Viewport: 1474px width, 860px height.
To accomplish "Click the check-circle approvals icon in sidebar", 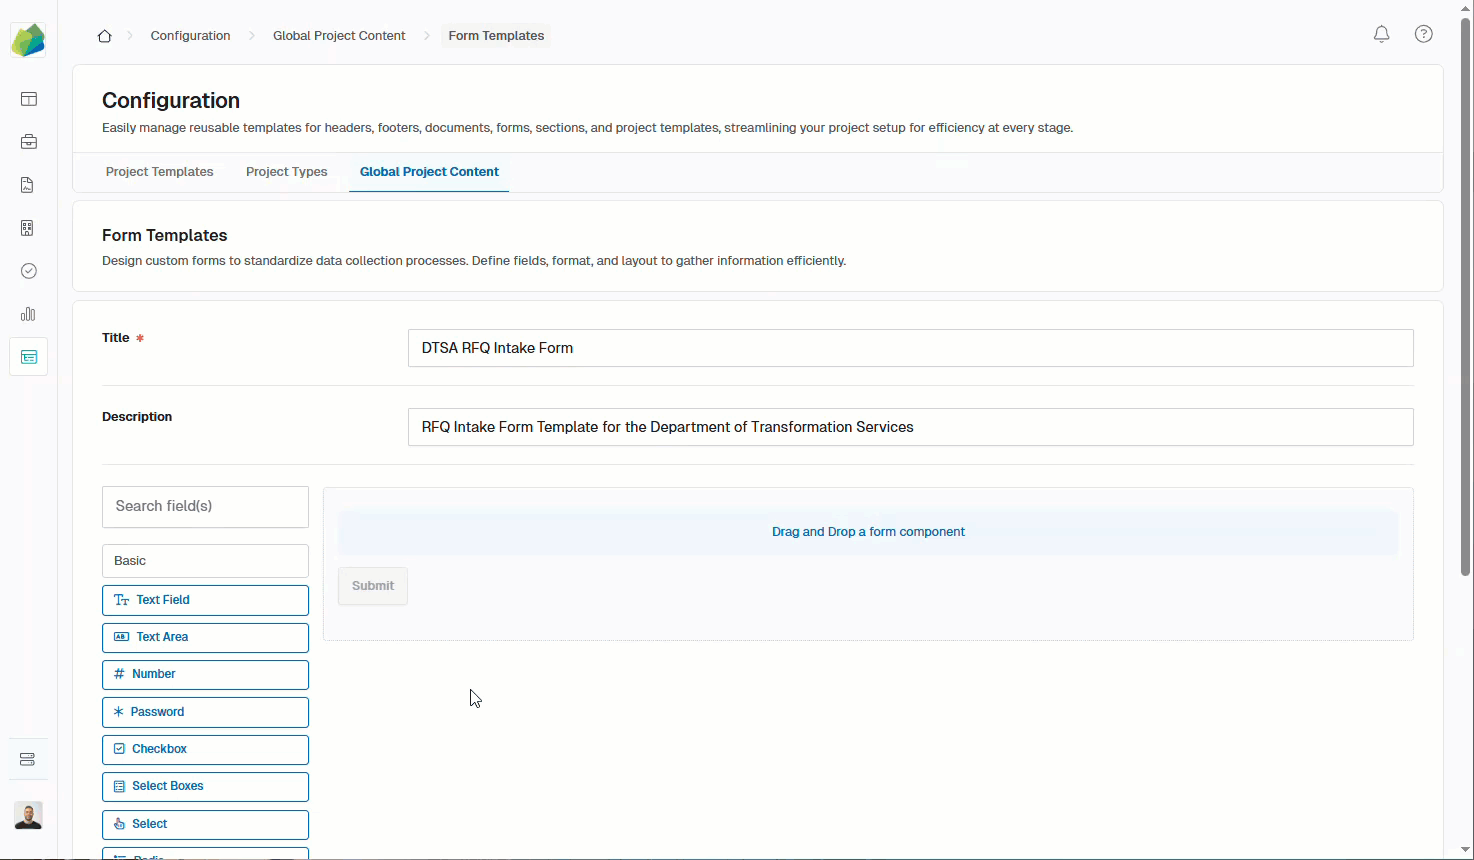I will [x=28, y=270].
